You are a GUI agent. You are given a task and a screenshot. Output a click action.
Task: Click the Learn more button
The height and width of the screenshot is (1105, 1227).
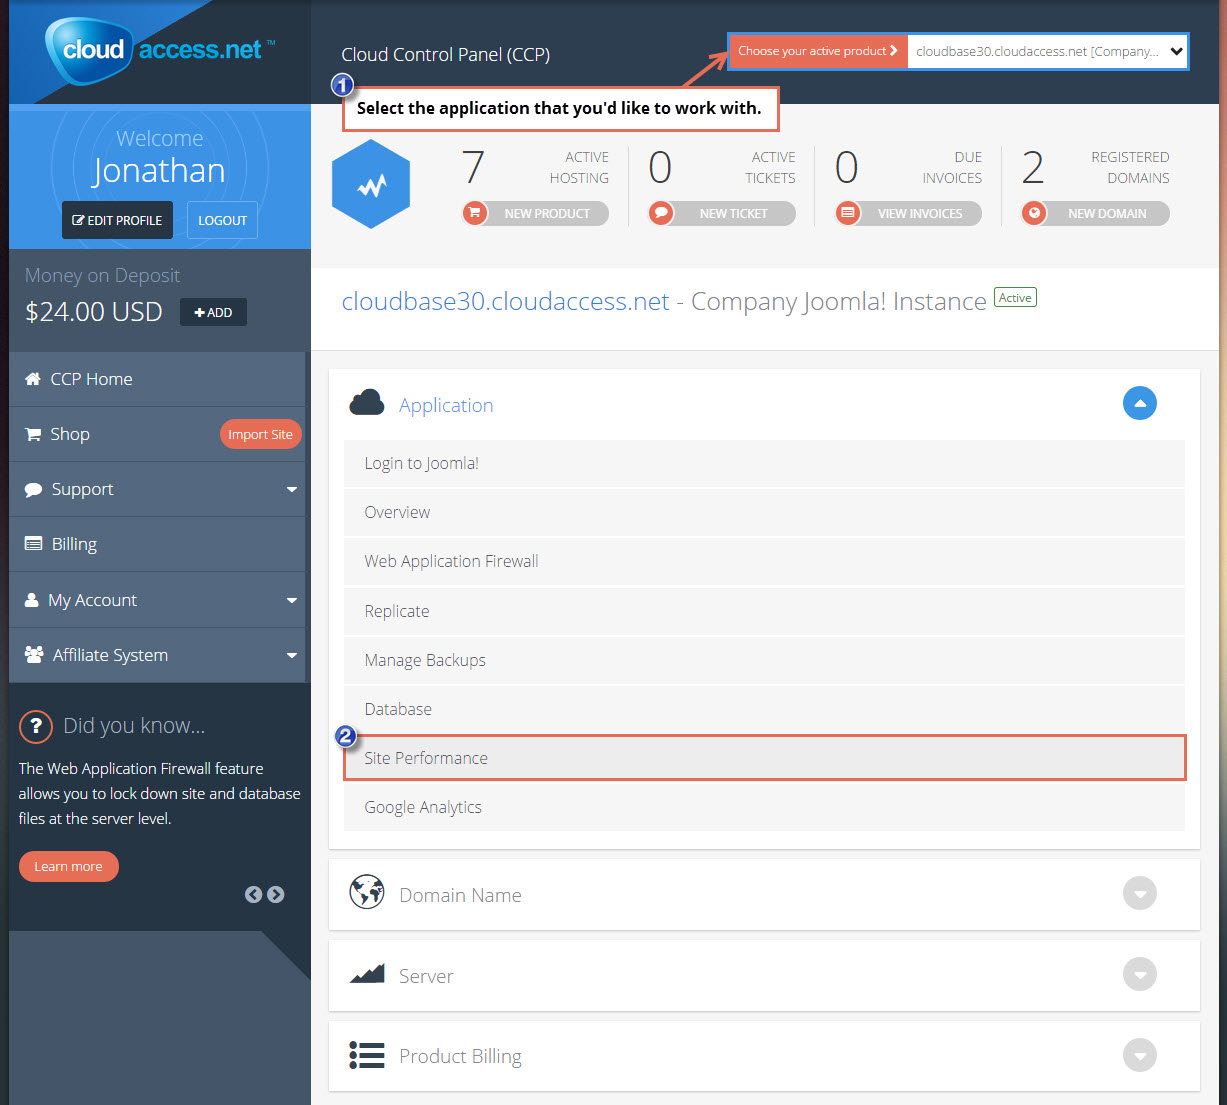68,866
